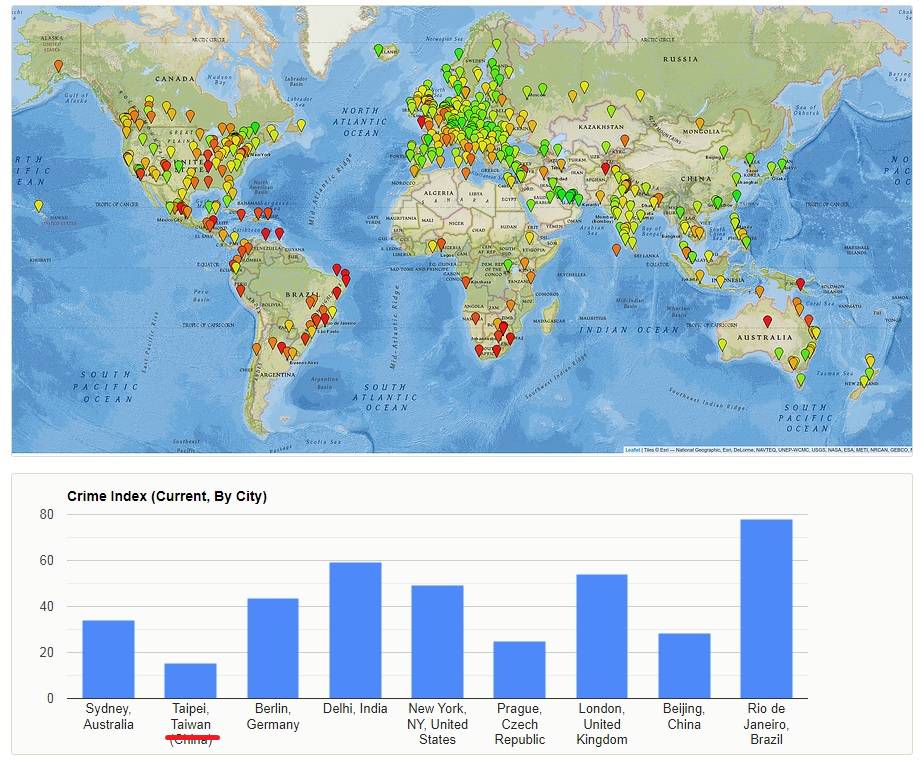
Task: Select the yellow marker on Hawaii
Action: [x=39, y=205]
